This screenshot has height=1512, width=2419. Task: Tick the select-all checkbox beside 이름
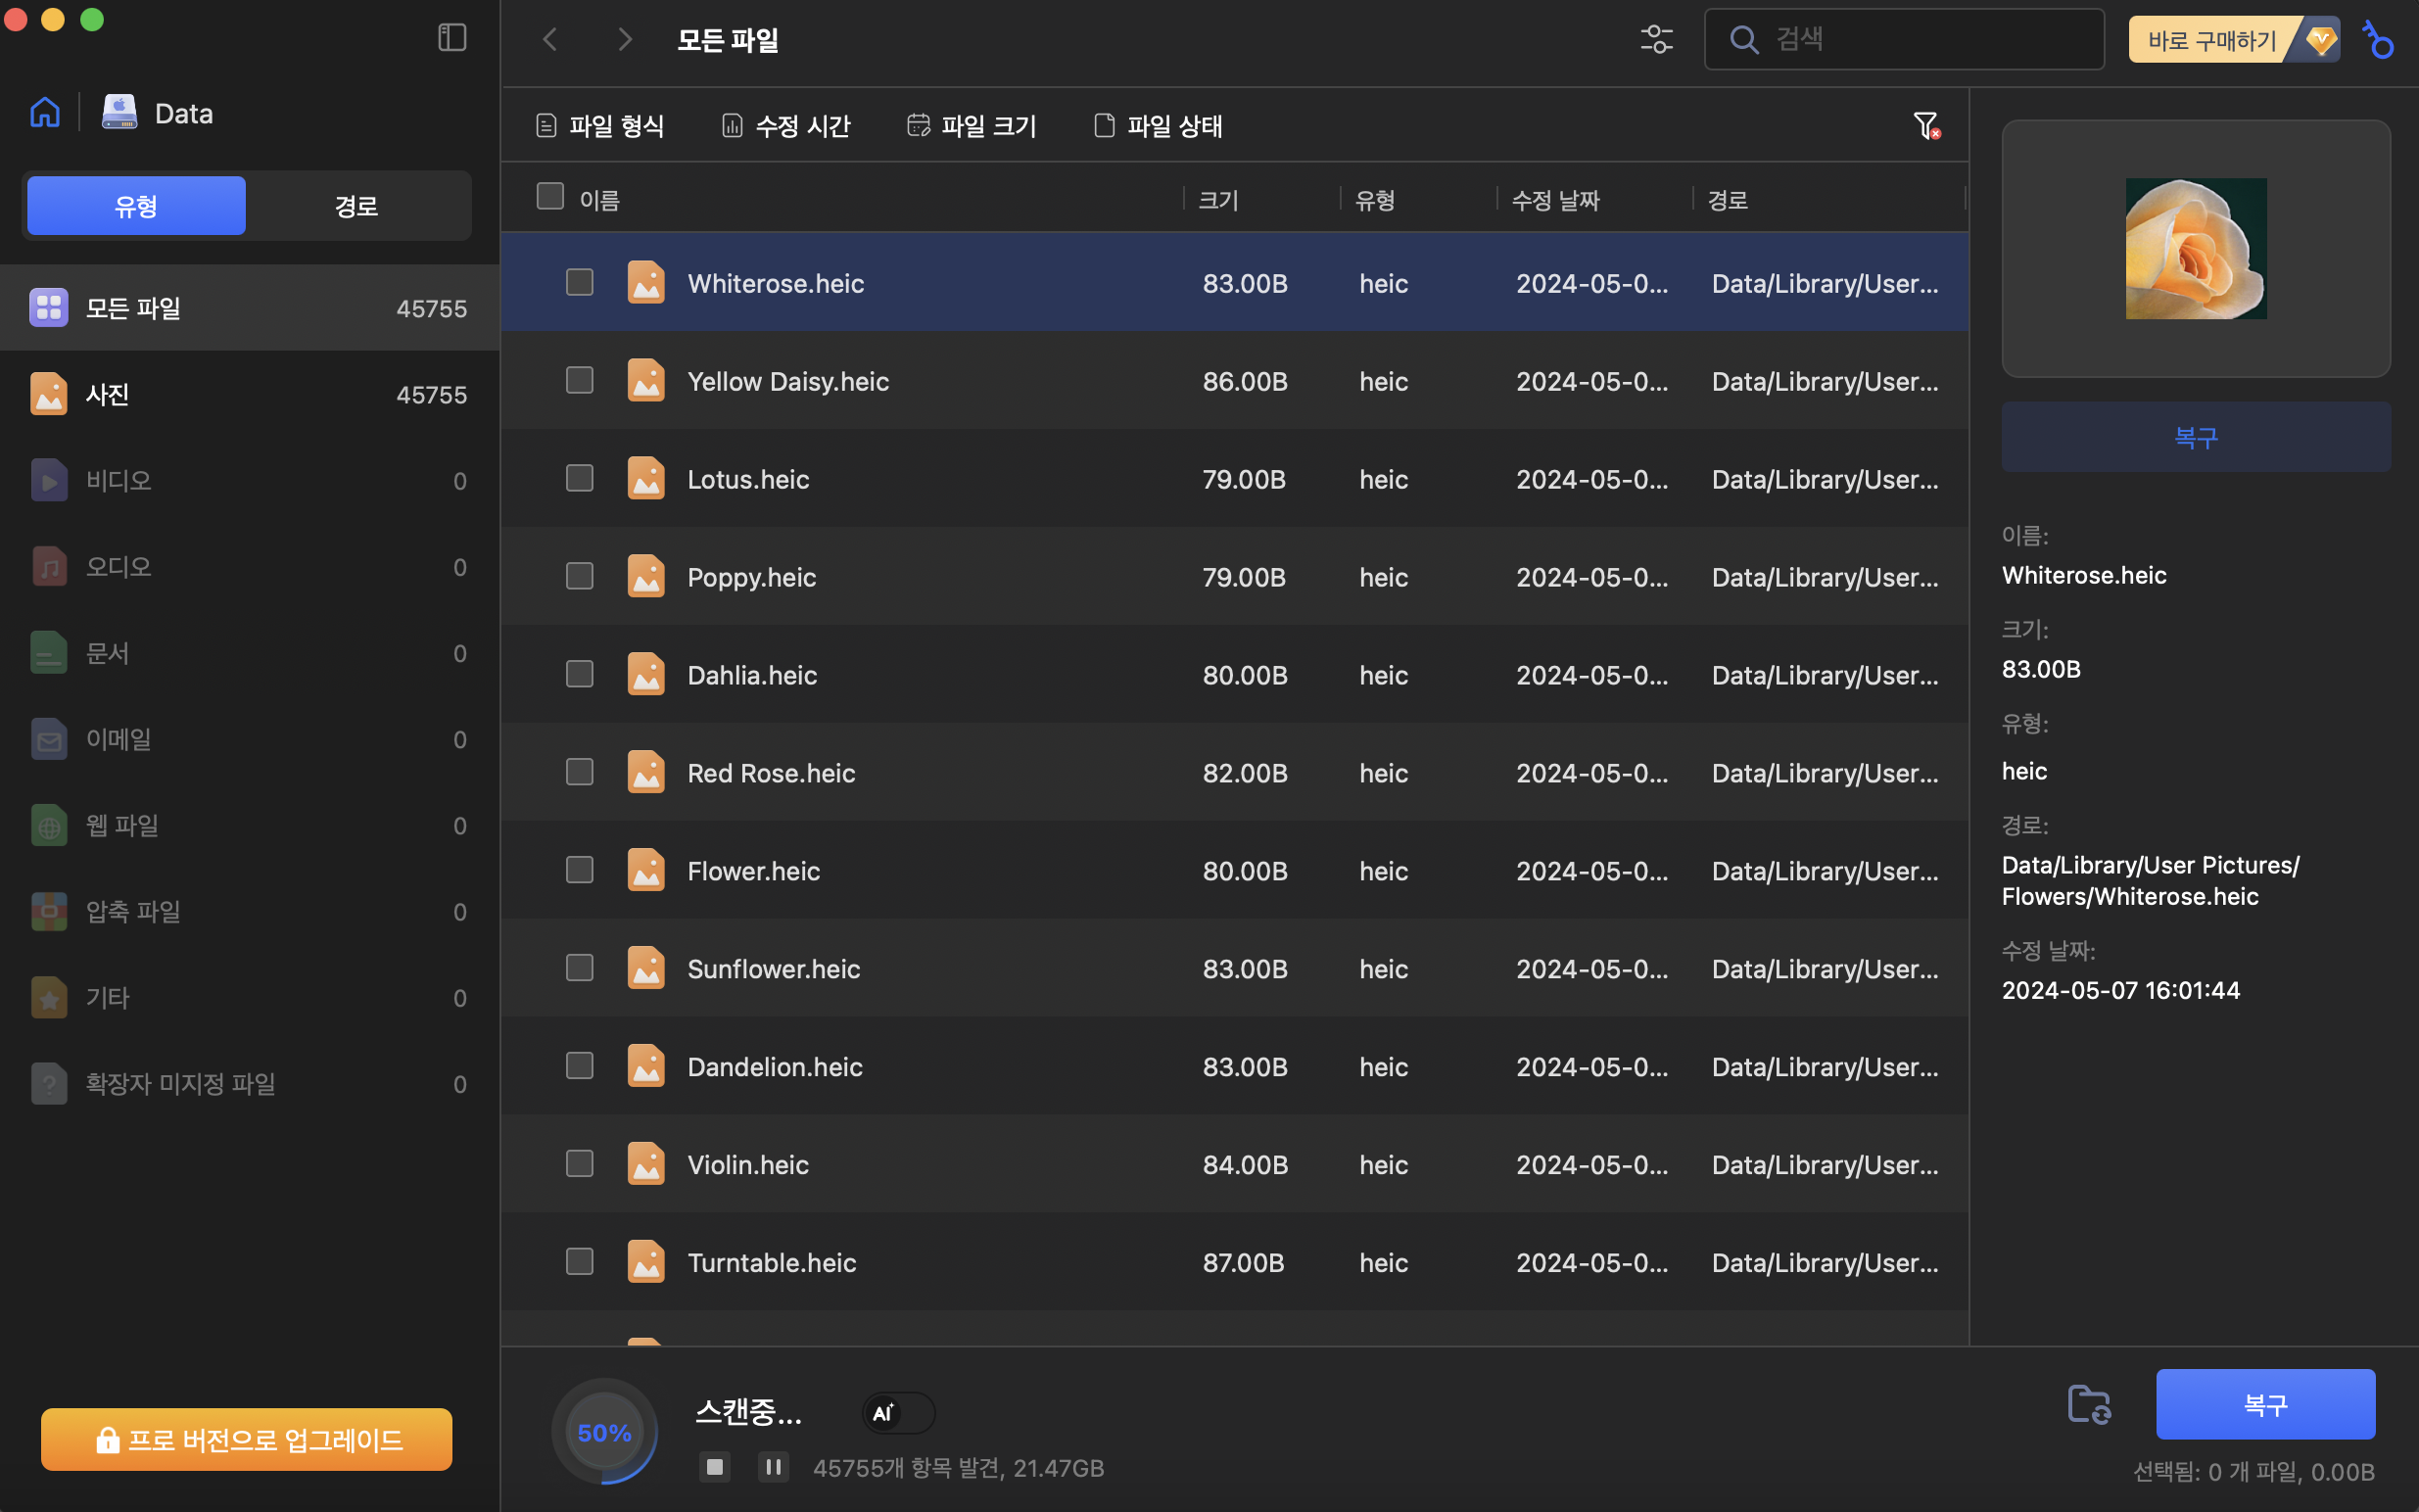tap(550, 196)
